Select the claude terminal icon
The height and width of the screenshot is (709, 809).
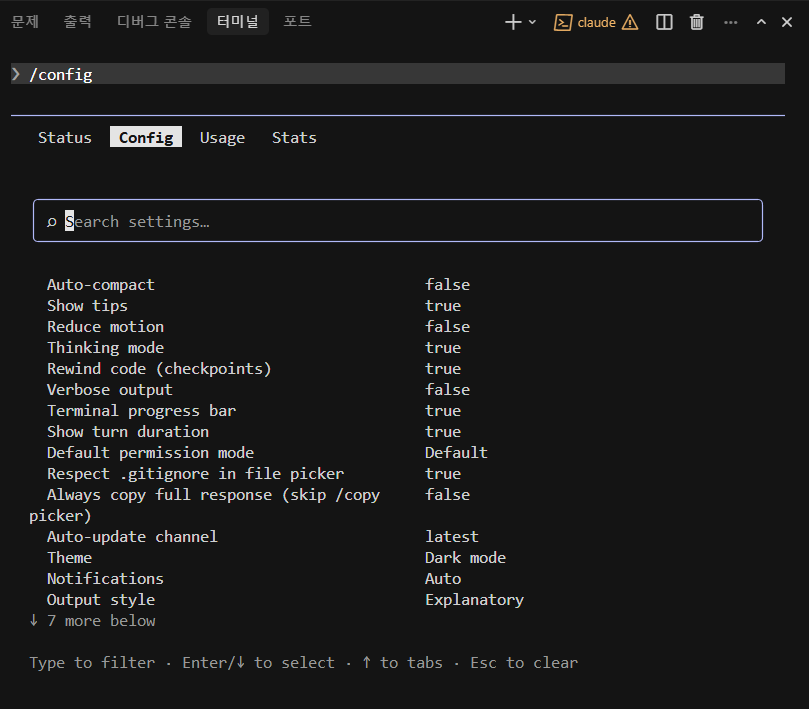click(563, 22)
